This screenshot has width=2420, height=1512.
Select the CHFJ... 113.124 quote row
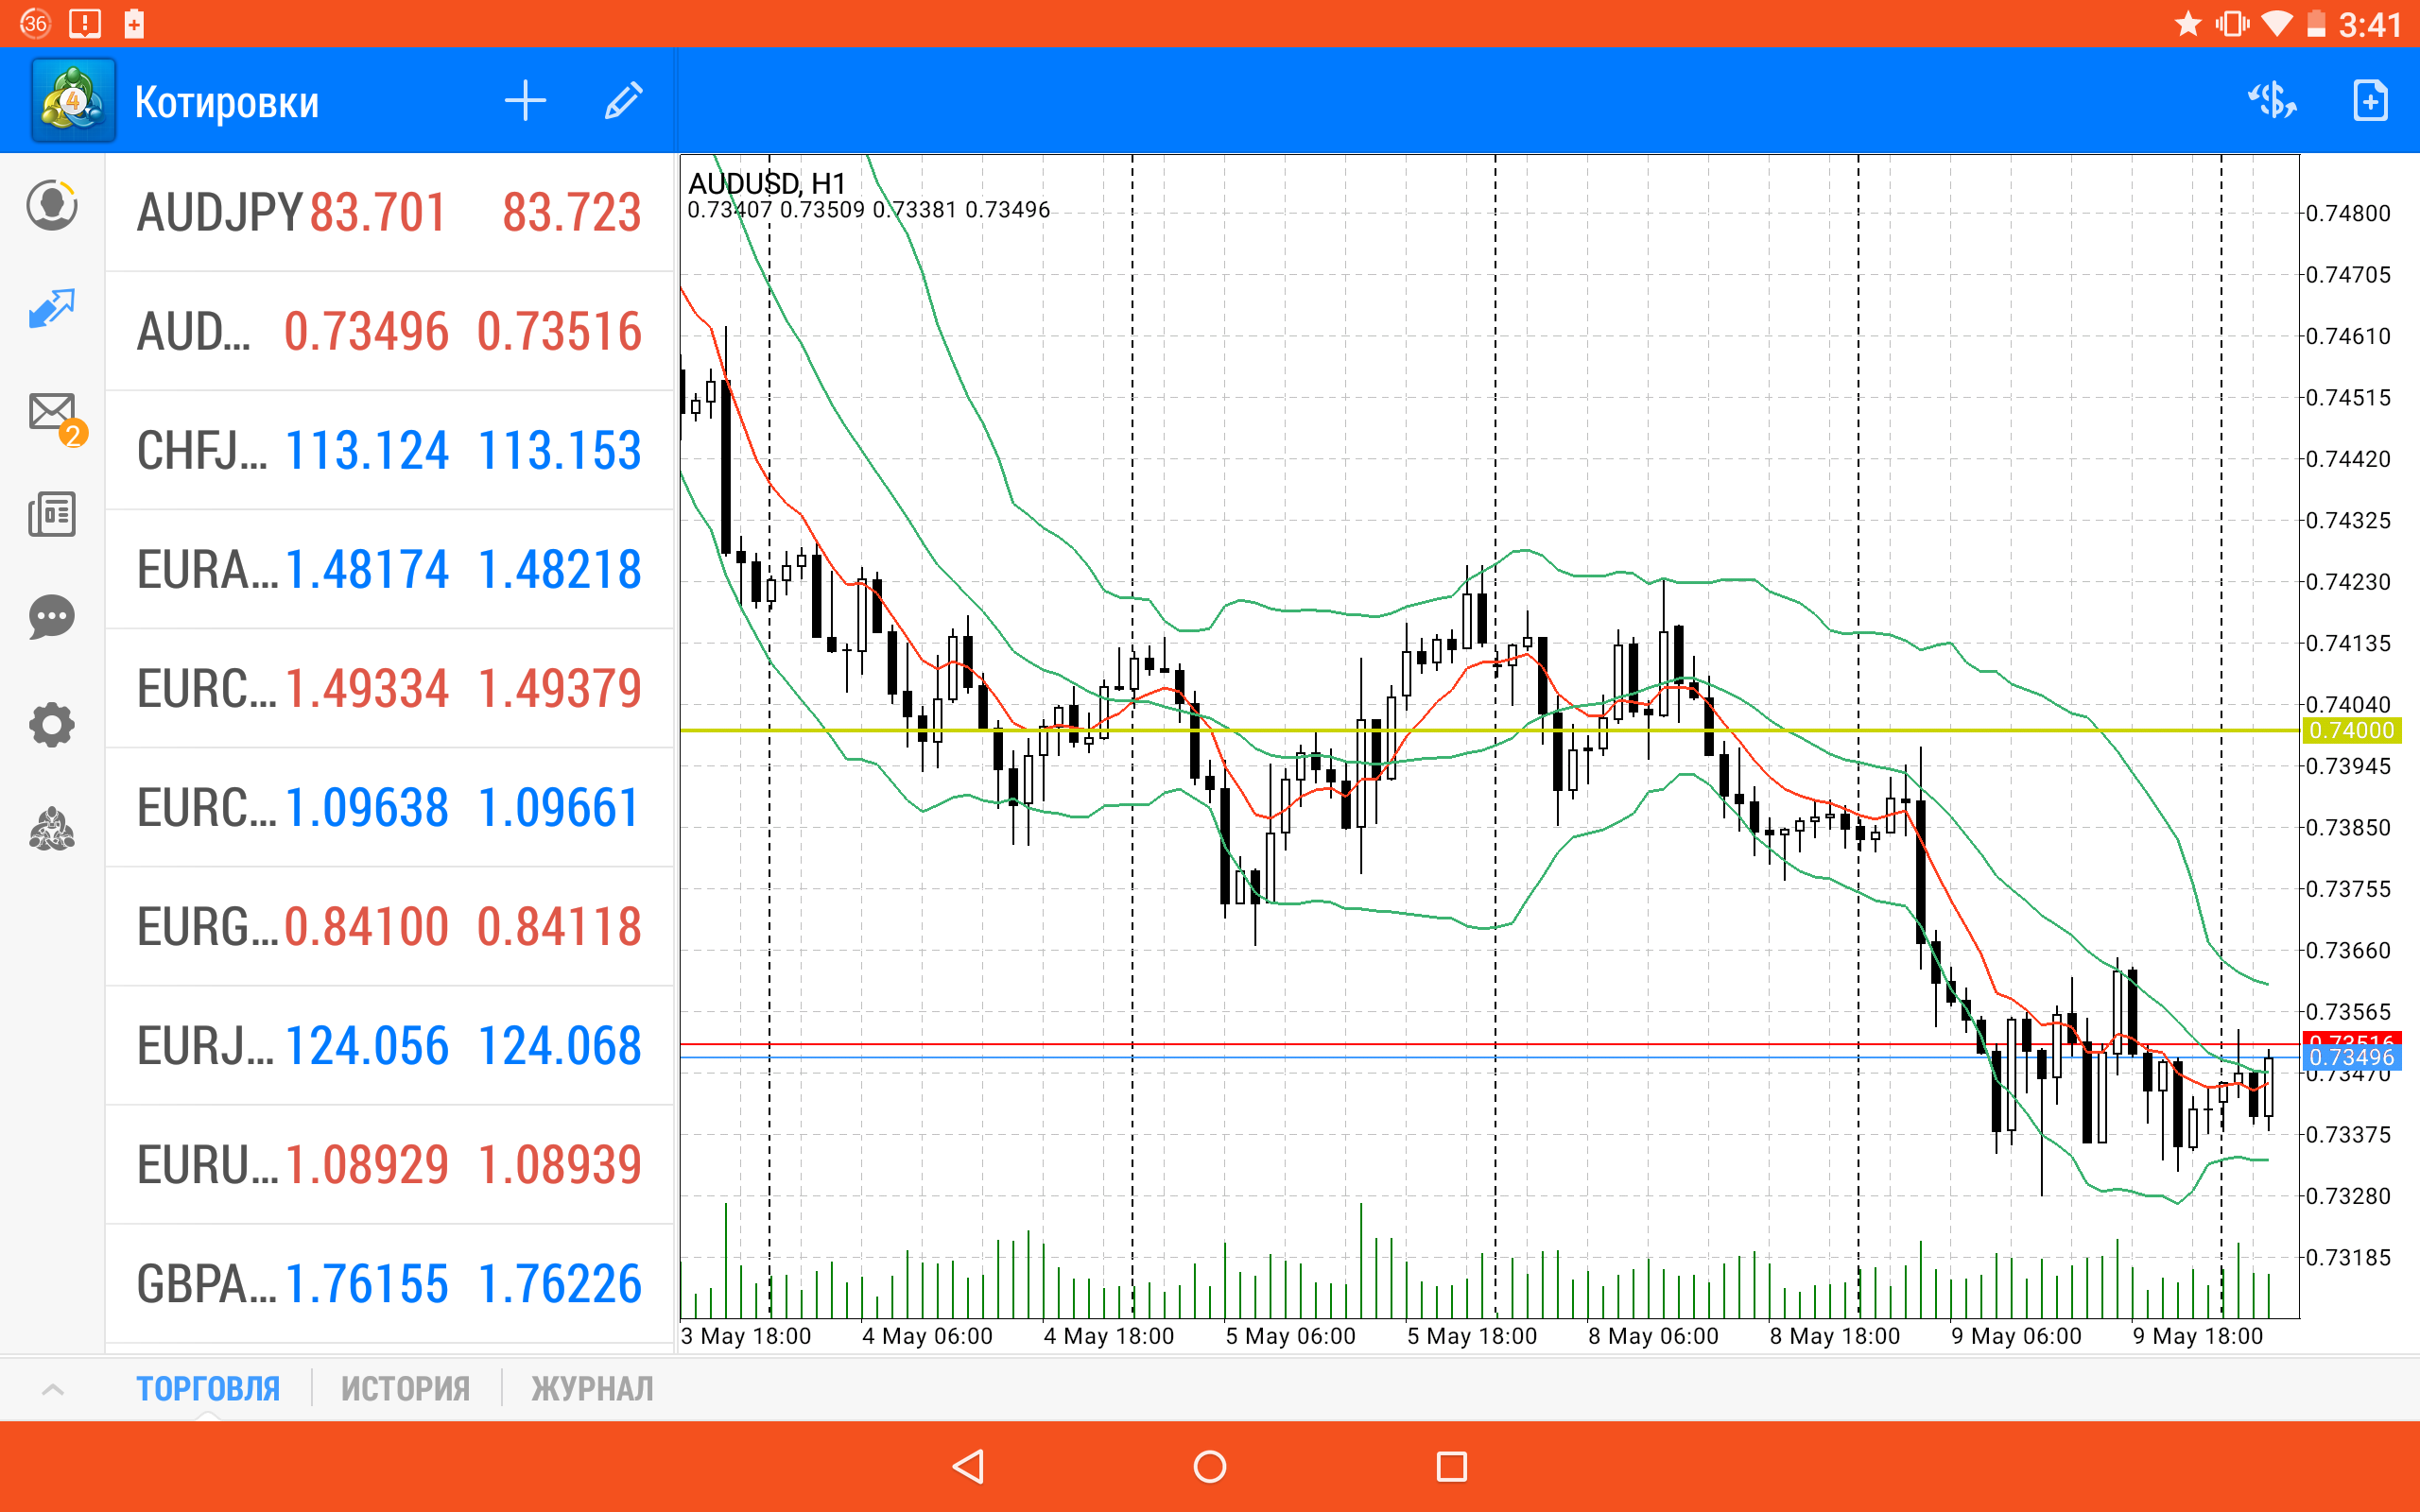390,450
